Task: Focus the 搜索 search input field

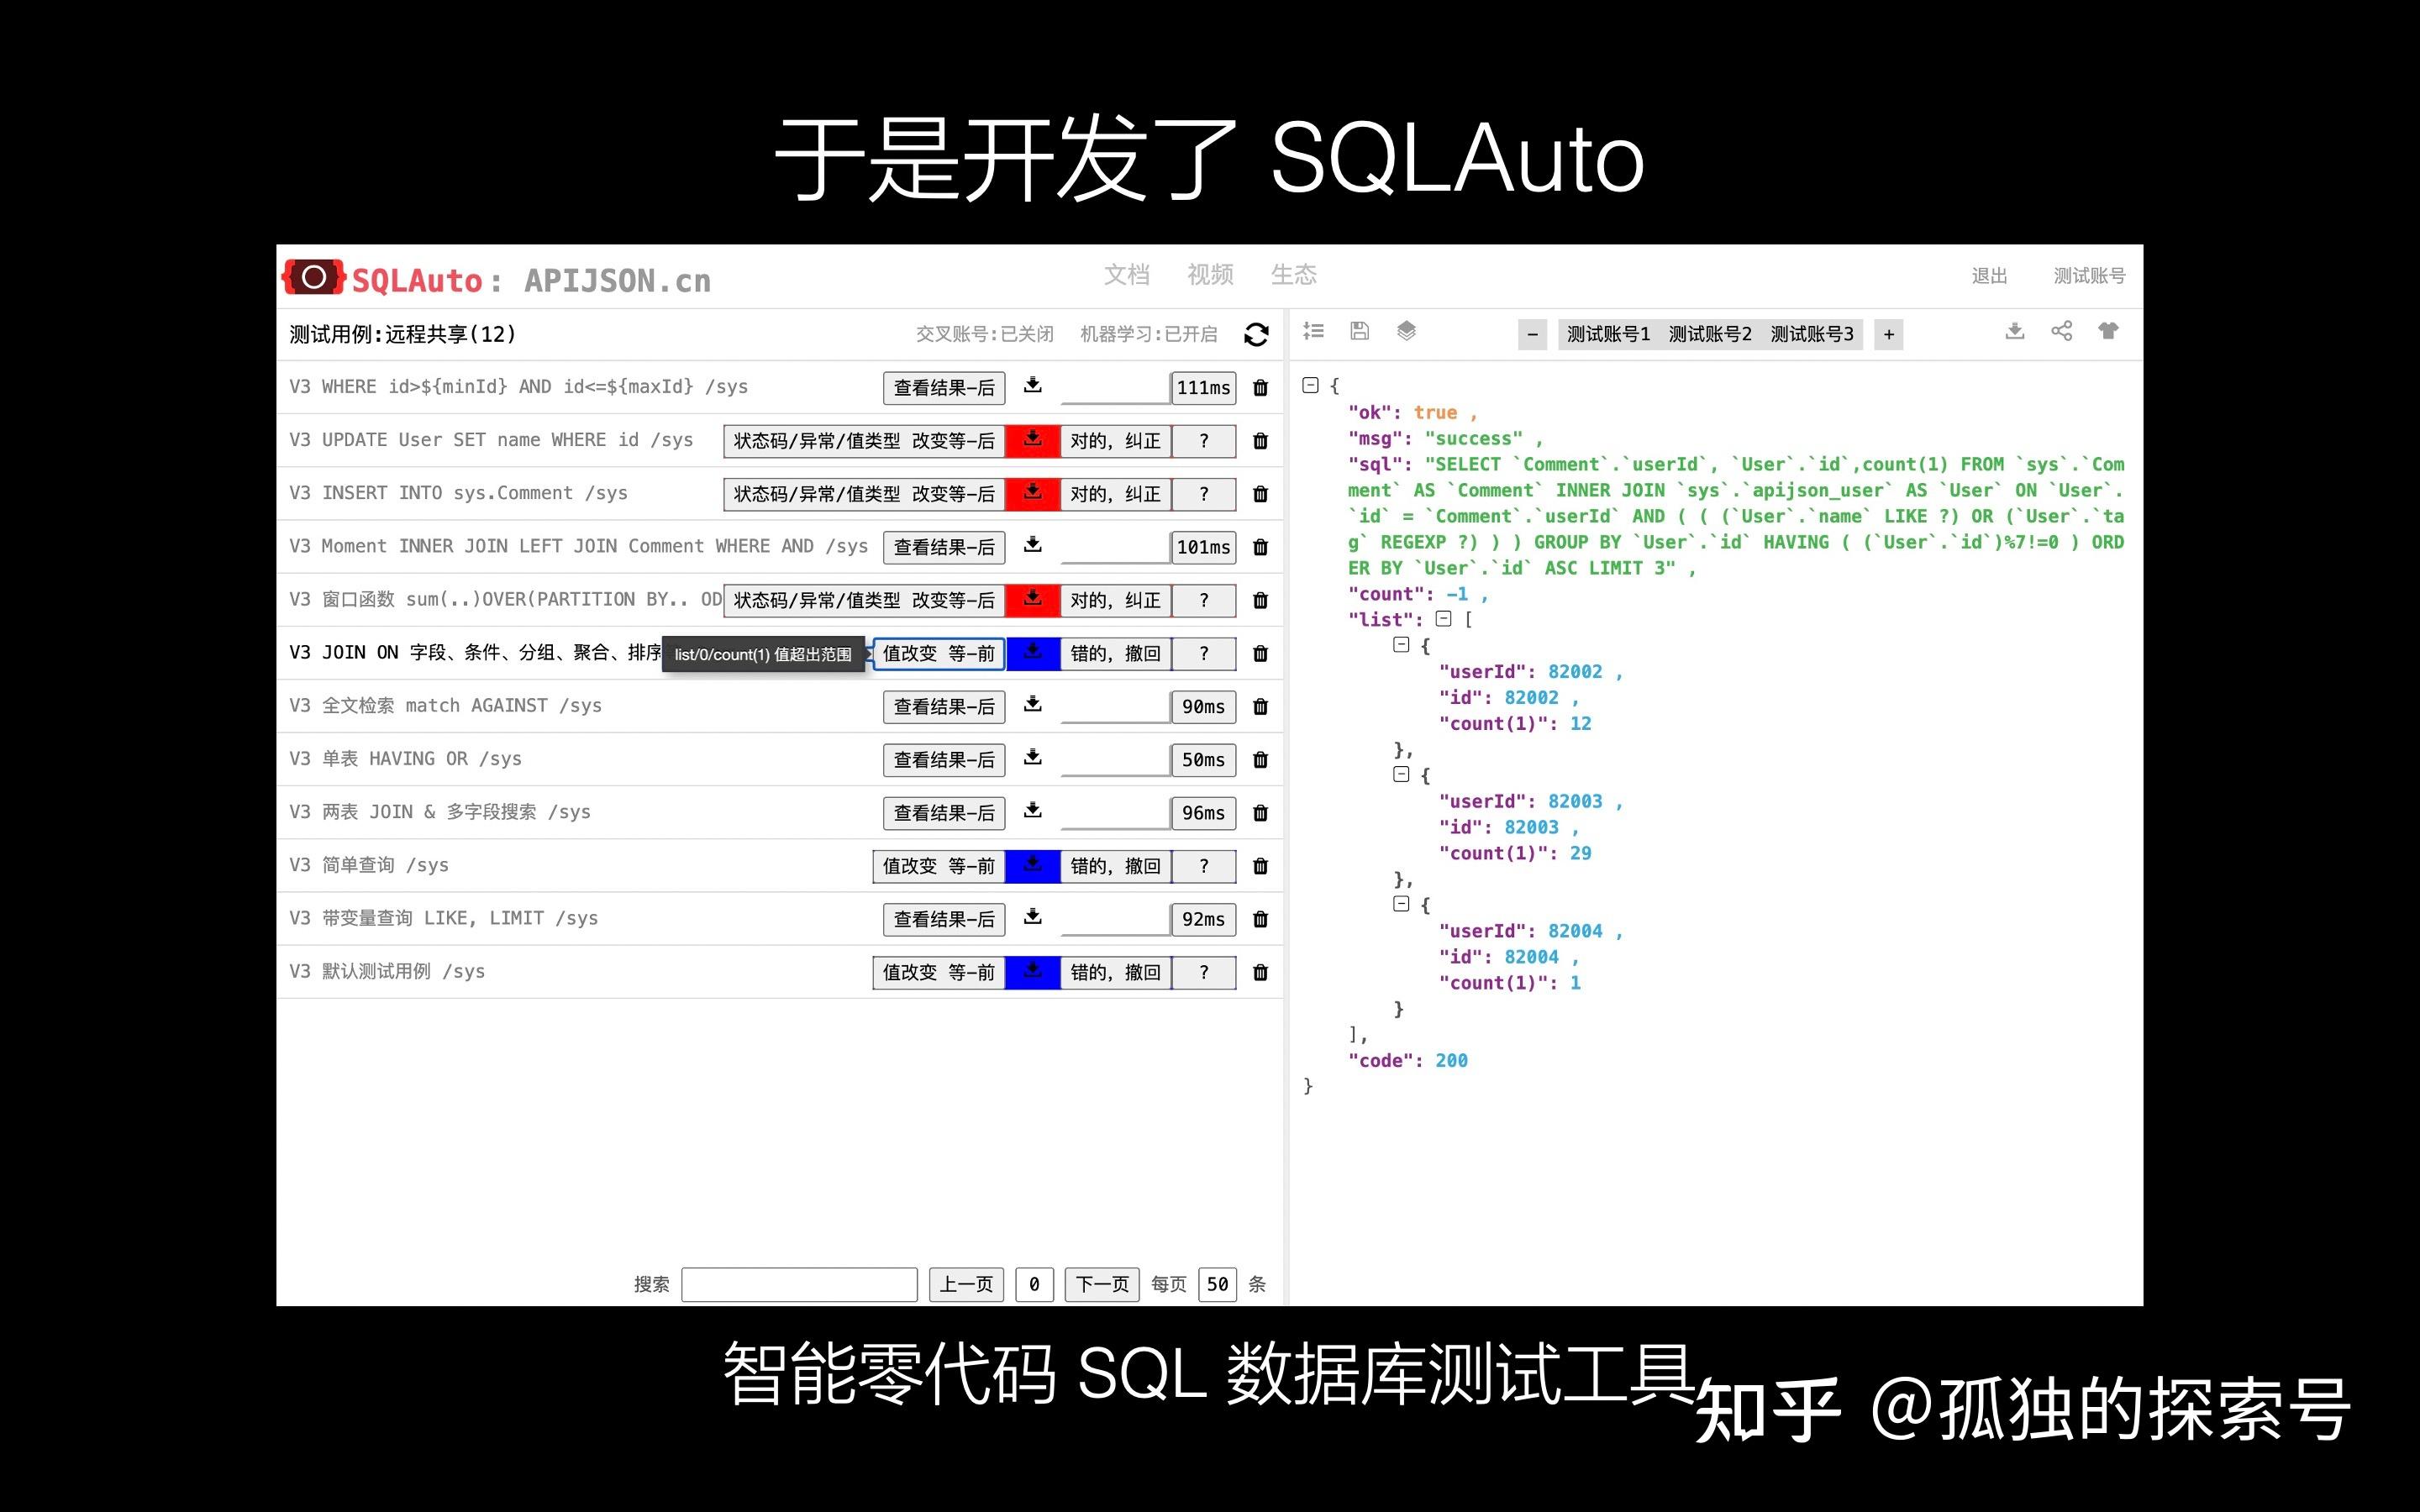Action: (799, 1284)
